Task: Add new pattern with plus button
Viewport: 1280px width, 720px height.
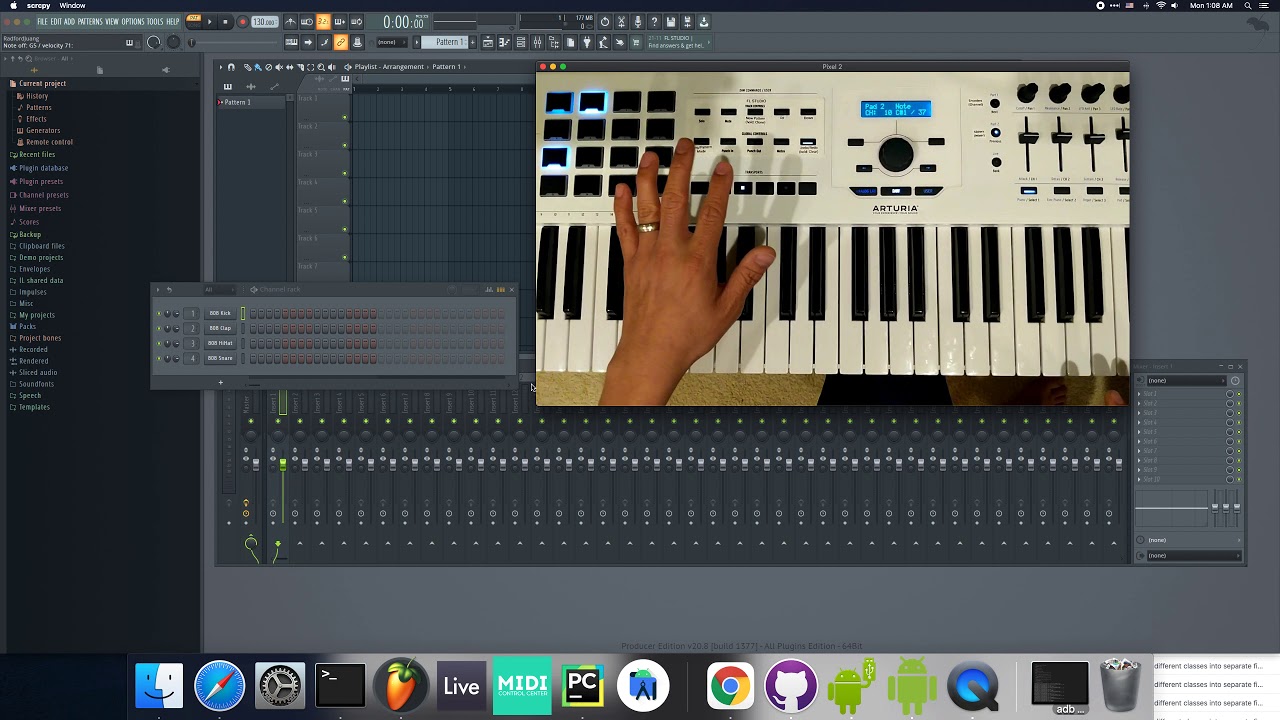Action: coord(473,42)
